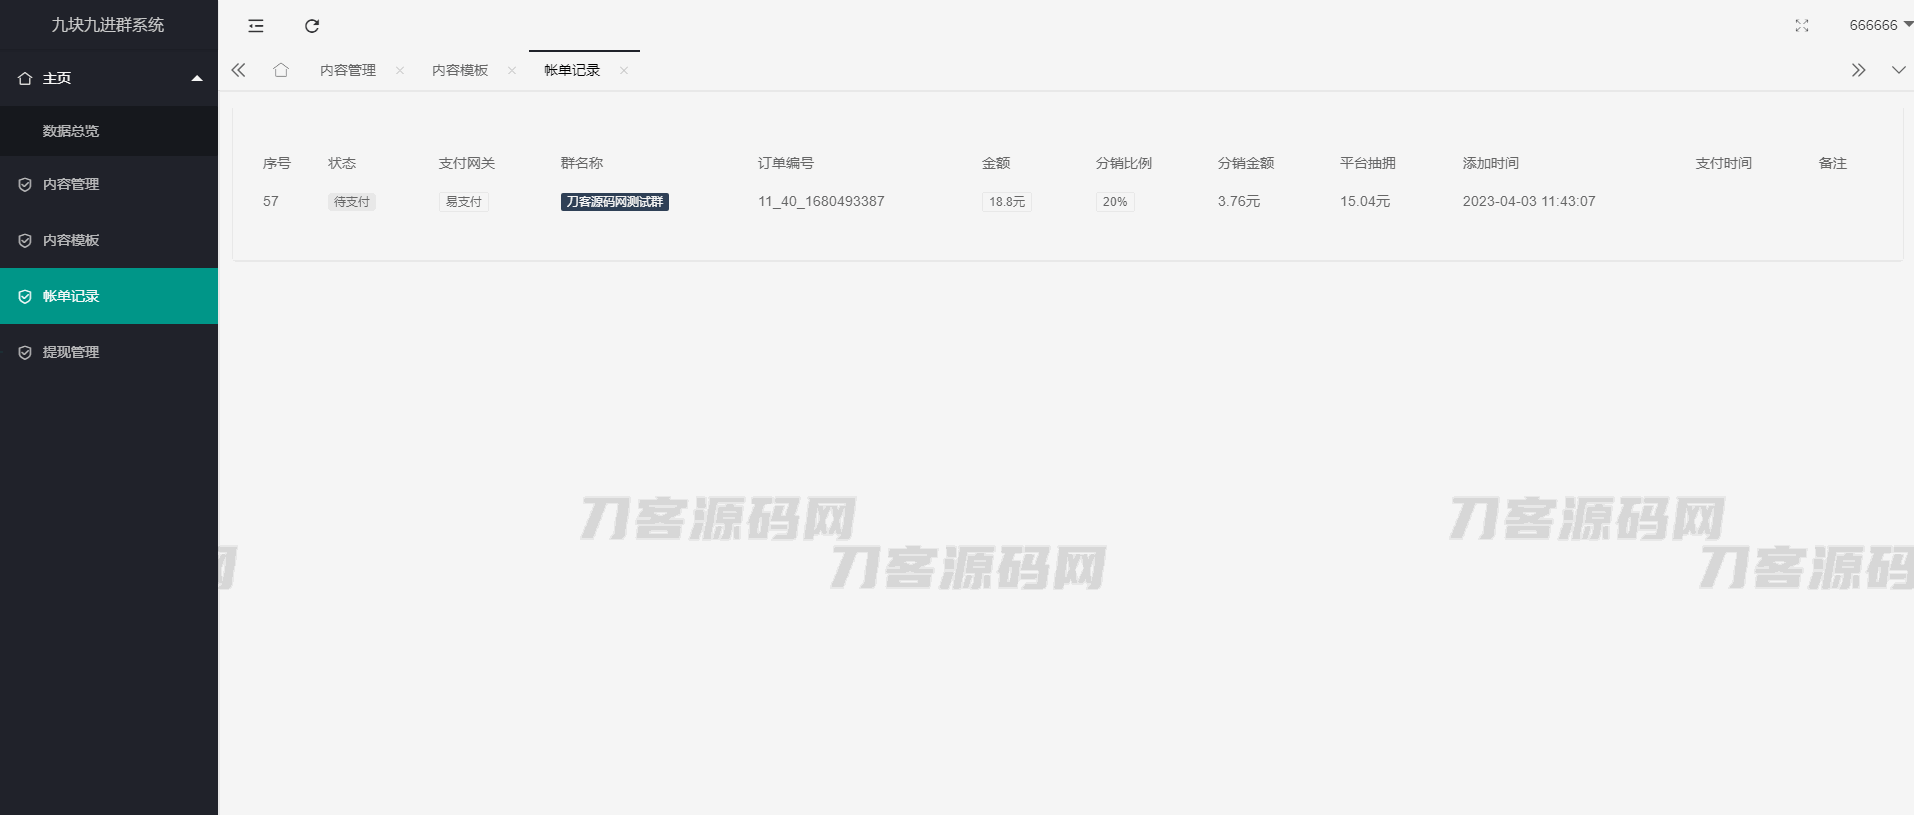
Task: Switch to the 内容模板 tab
Action: [460, 70]
